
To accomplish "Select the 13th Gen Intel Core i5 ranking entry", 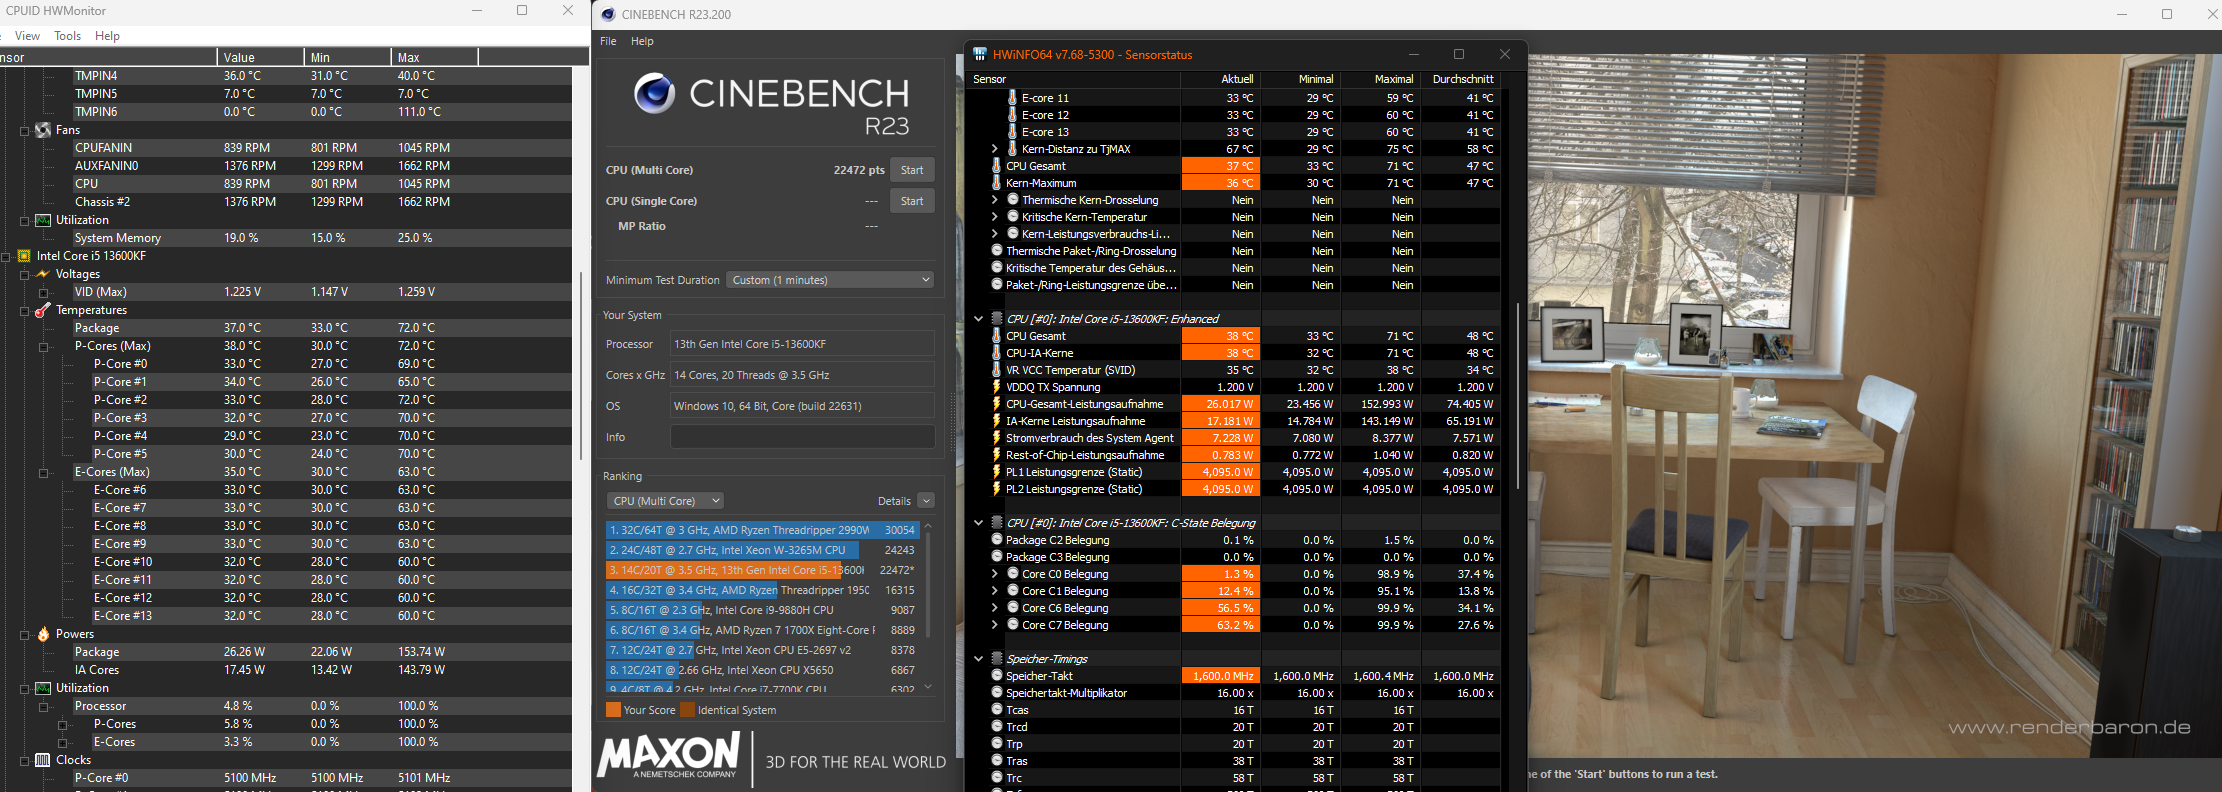I will pyautogui.click(x=762, y=570).
